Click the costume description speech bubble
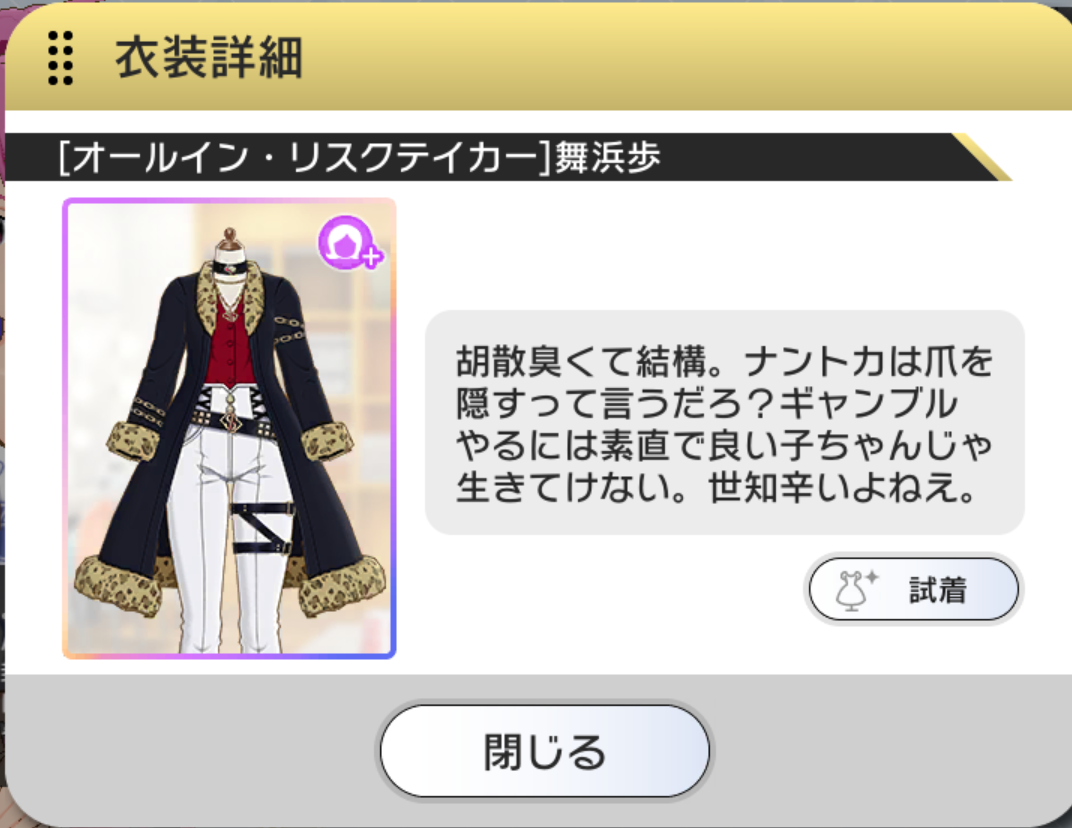Screen dimensions: 1072x828 (725, 423)
